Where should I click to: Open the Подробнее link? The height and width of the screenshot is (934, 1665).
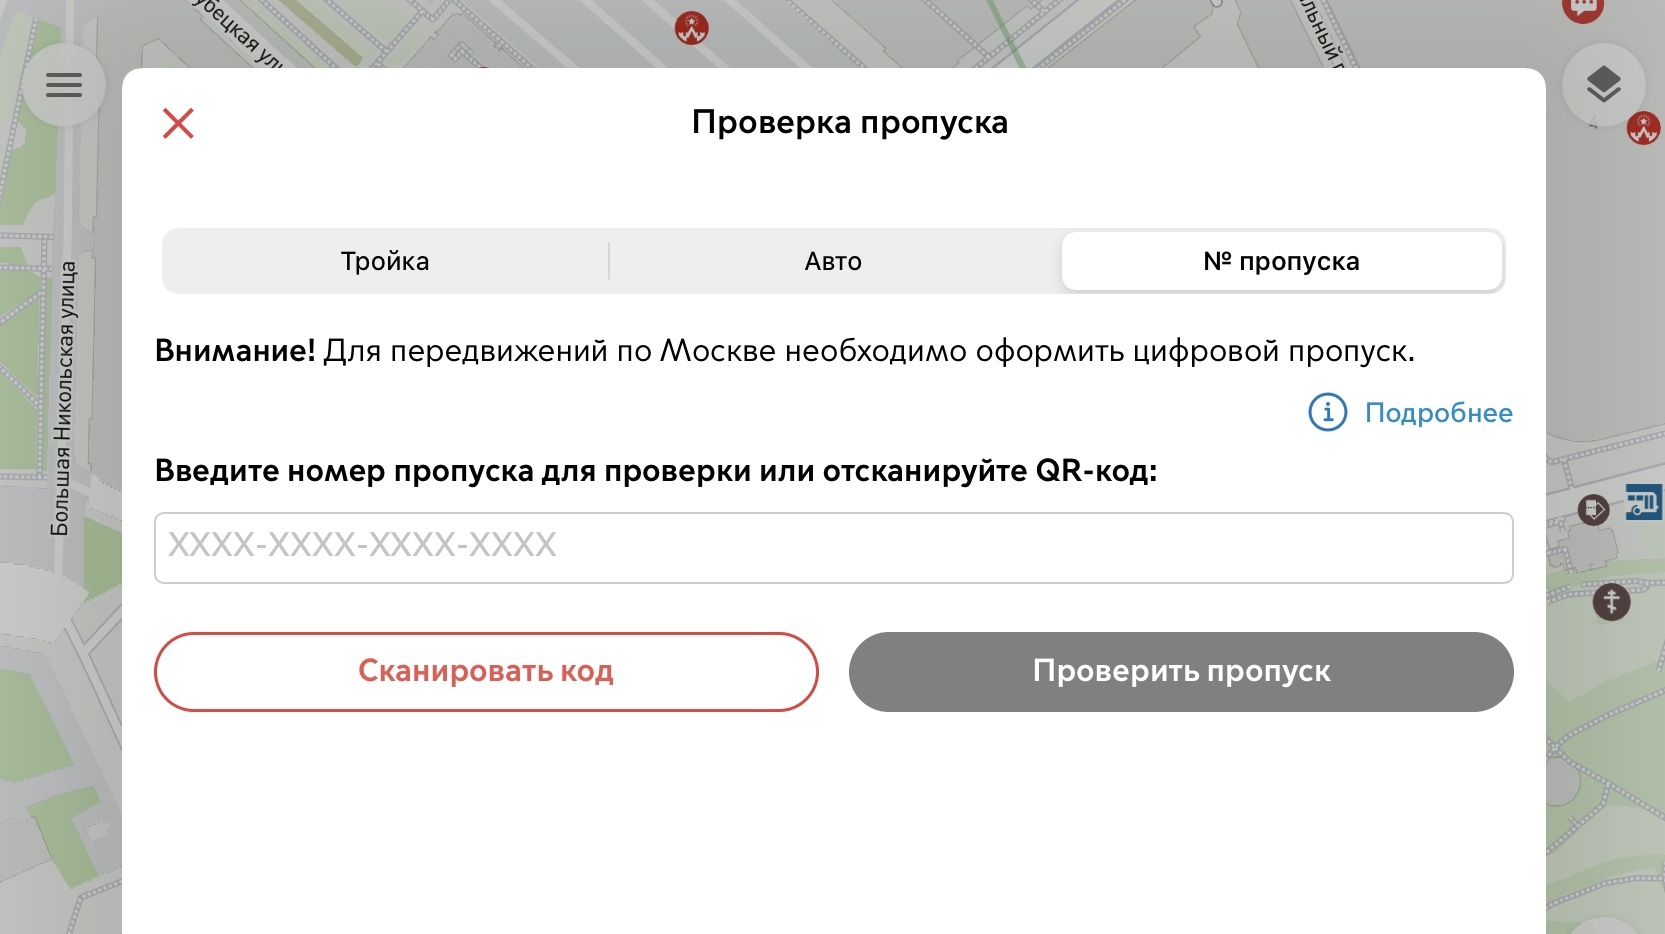[1438, 413]
